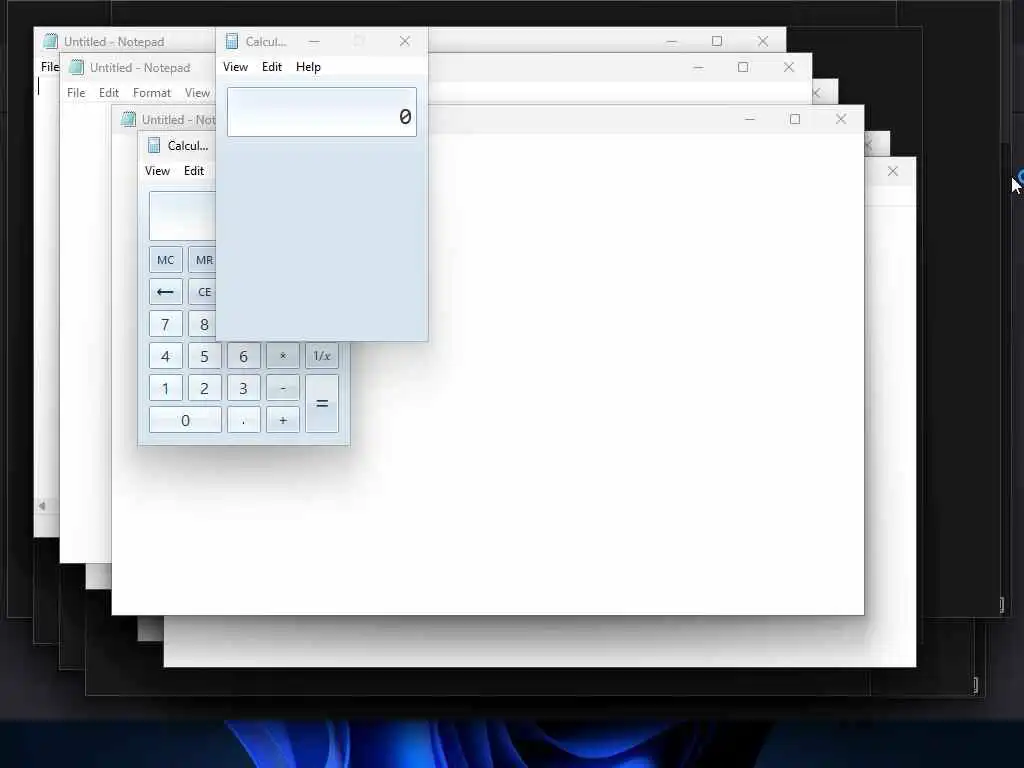Open File menu in the rearmost Notepad window
1024x768 pixels.
50,67
